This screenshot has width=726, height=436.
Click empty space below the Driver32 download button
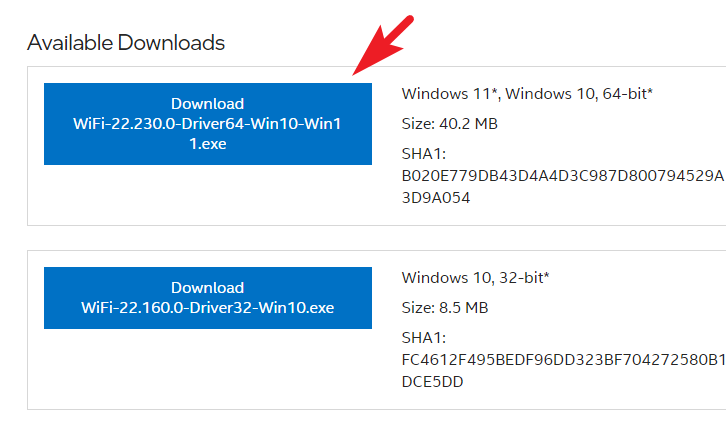tap(208, 368)
